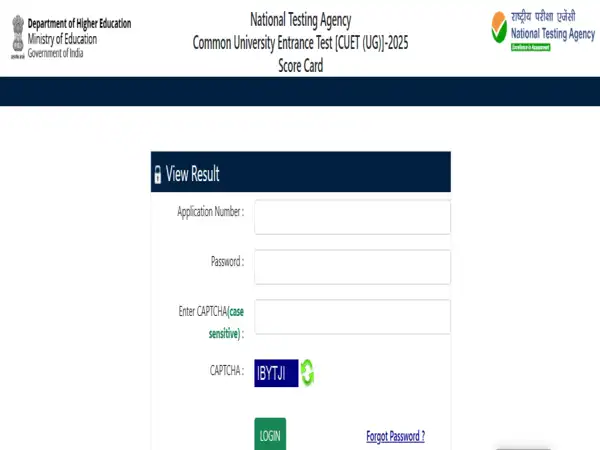Click the lock icon beside View Result
Viewport: 600px width, 450px height.
(x=158, y=174)
